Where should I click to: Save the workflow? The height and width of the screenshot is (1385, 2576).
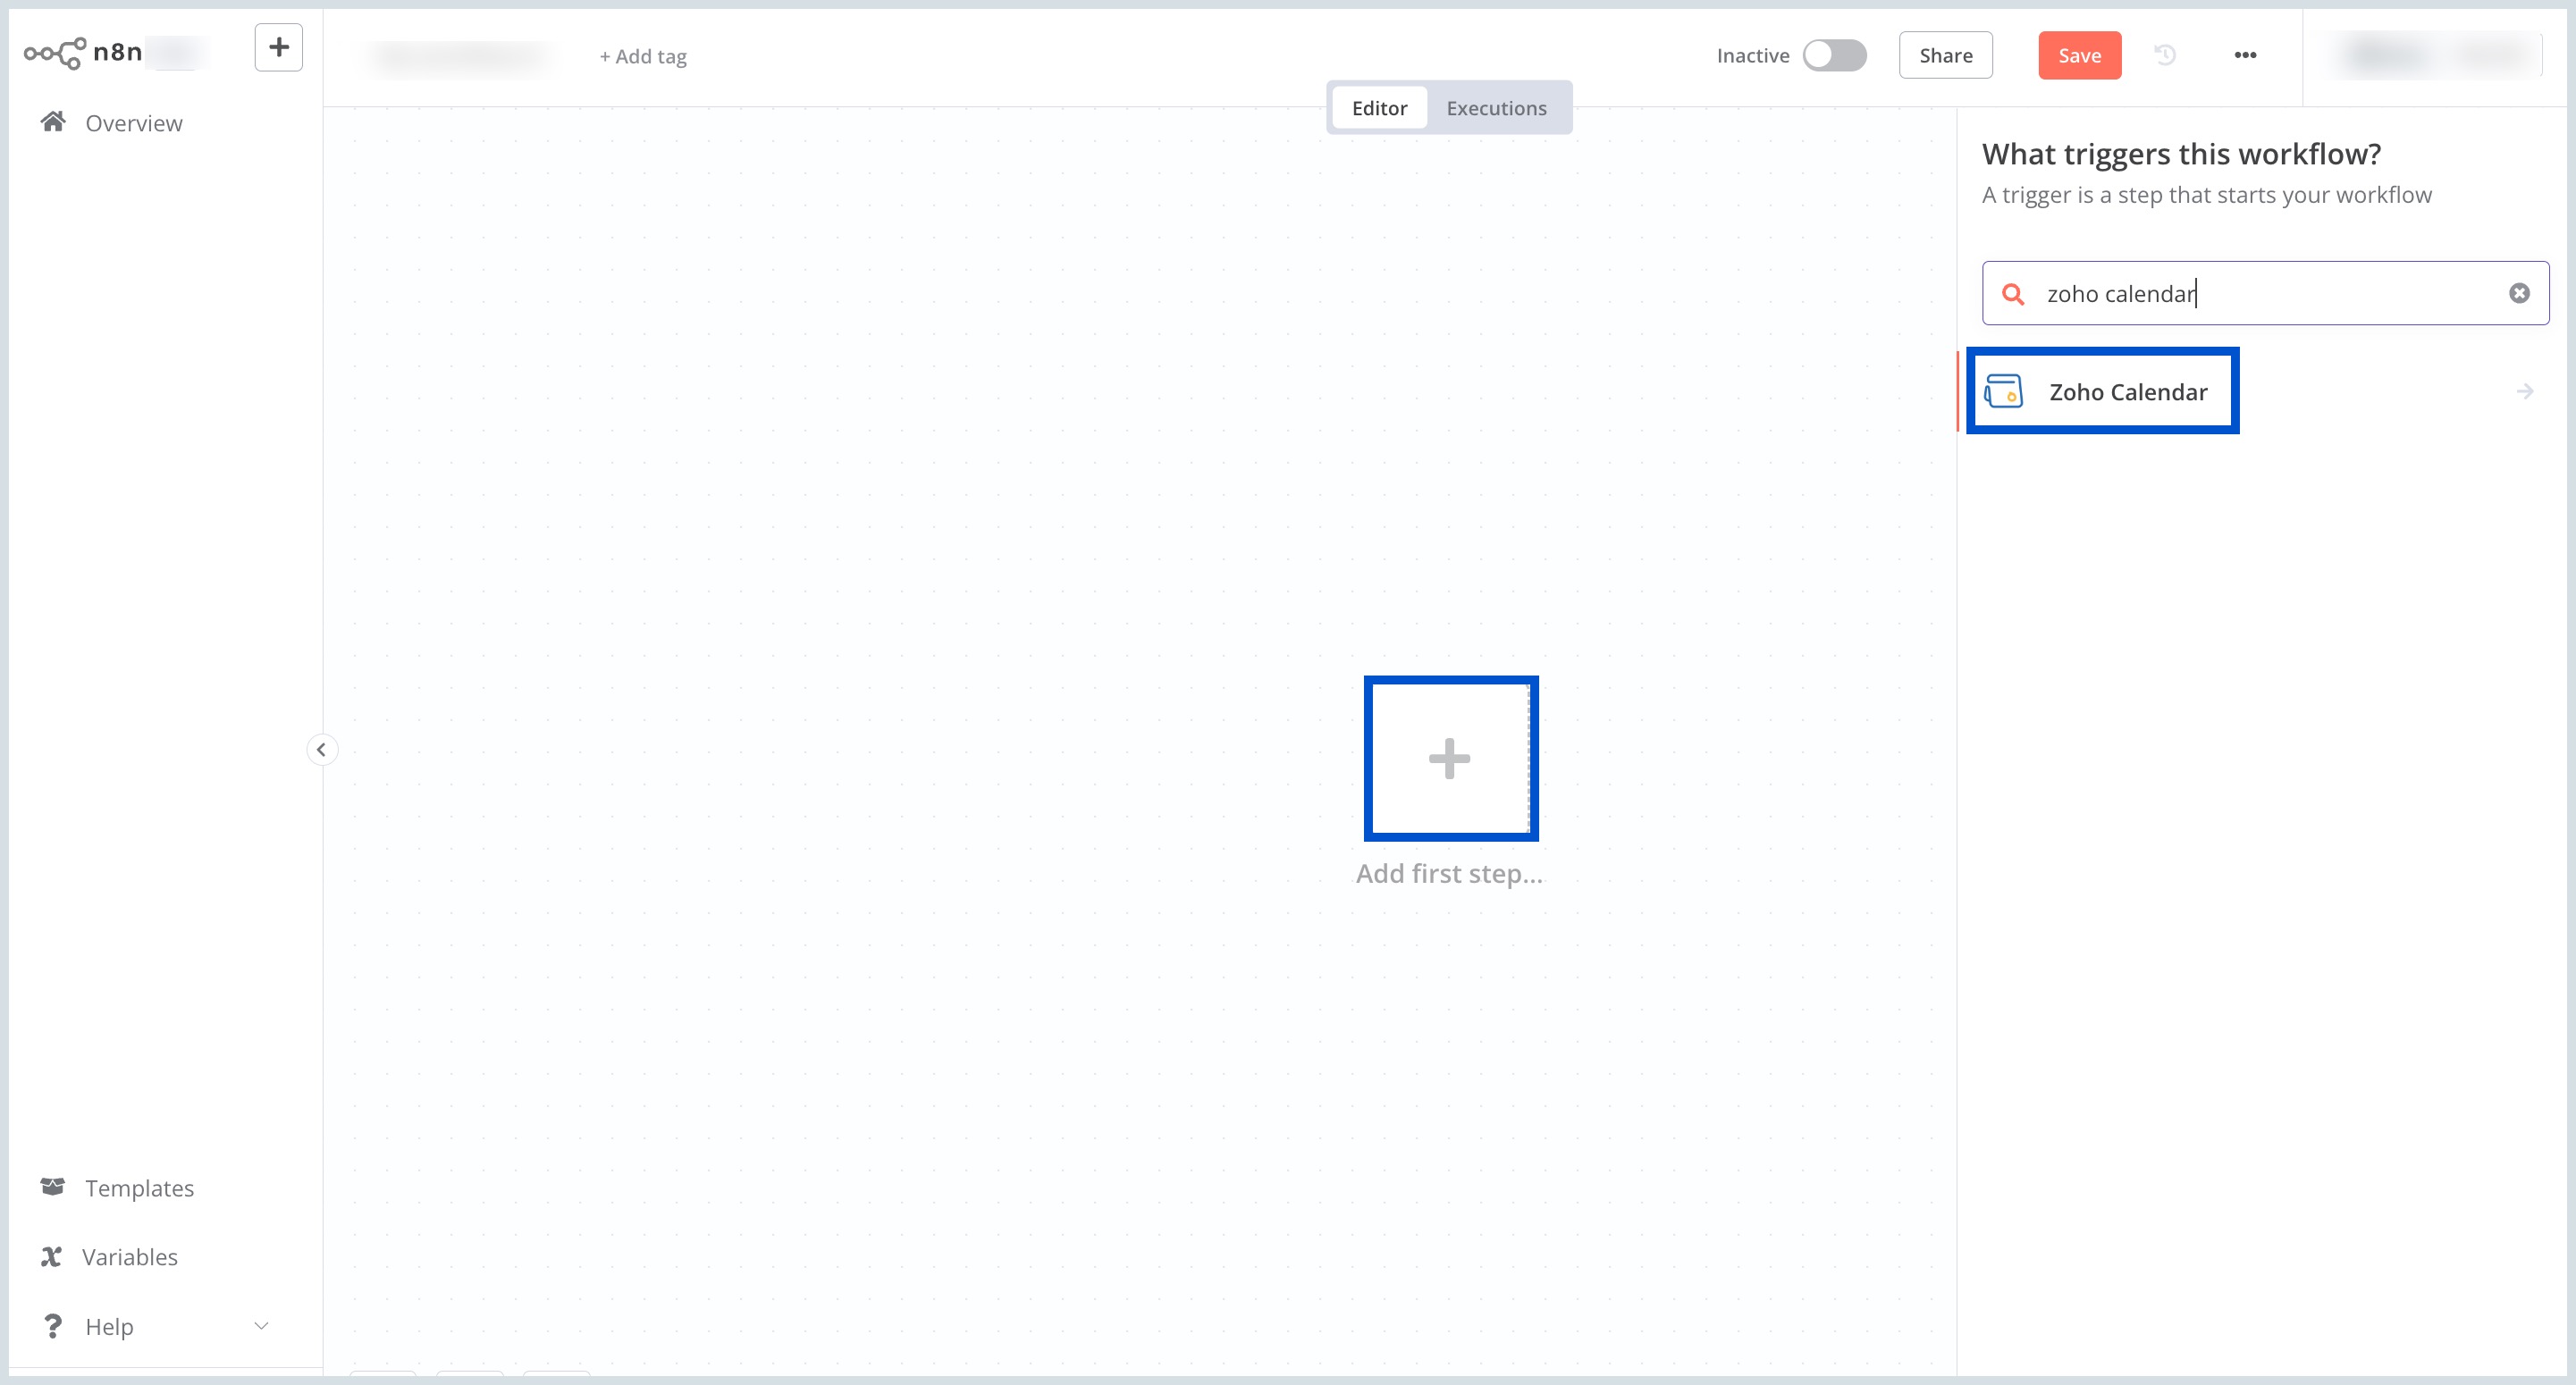click(2079, 56)
